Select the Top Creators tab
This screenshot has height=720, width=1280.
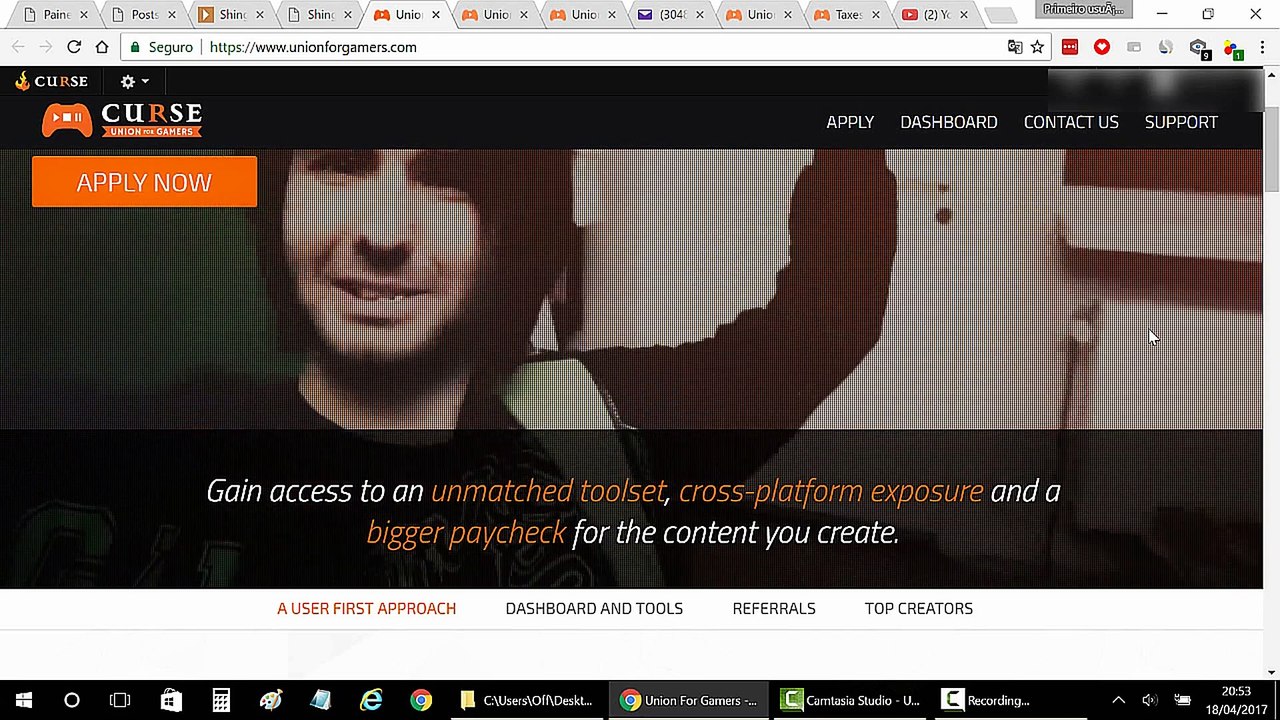[919, 608]
